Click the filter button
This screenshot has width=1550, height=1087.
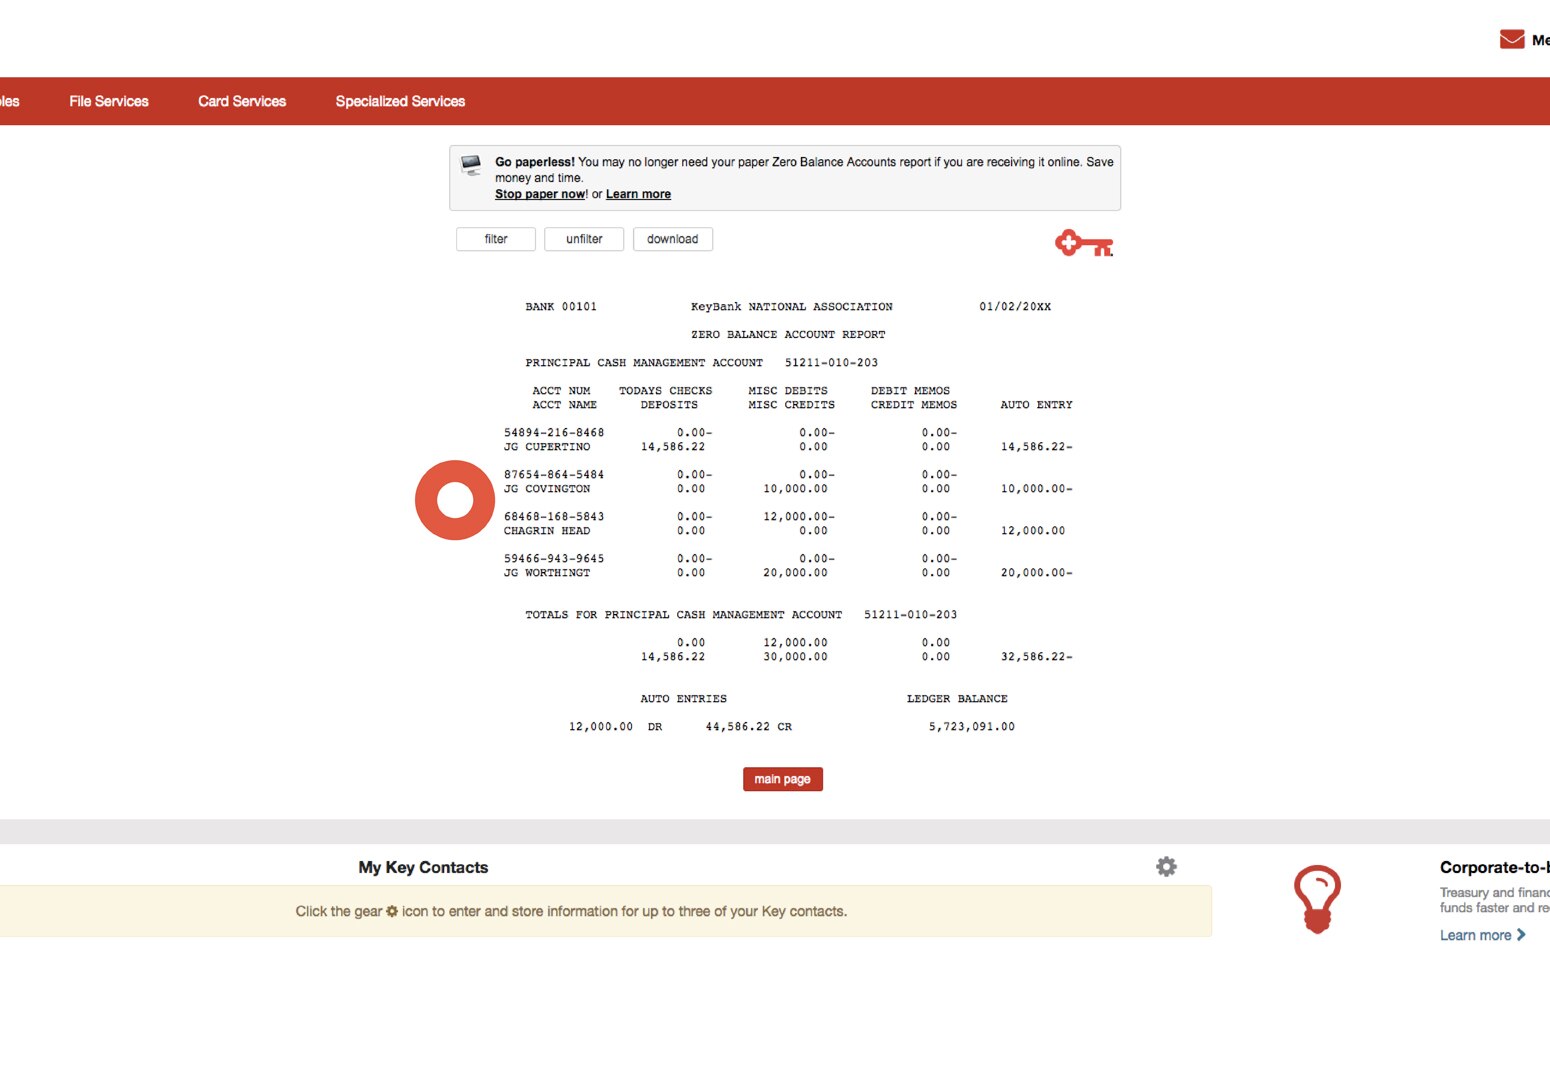point(495,239)
